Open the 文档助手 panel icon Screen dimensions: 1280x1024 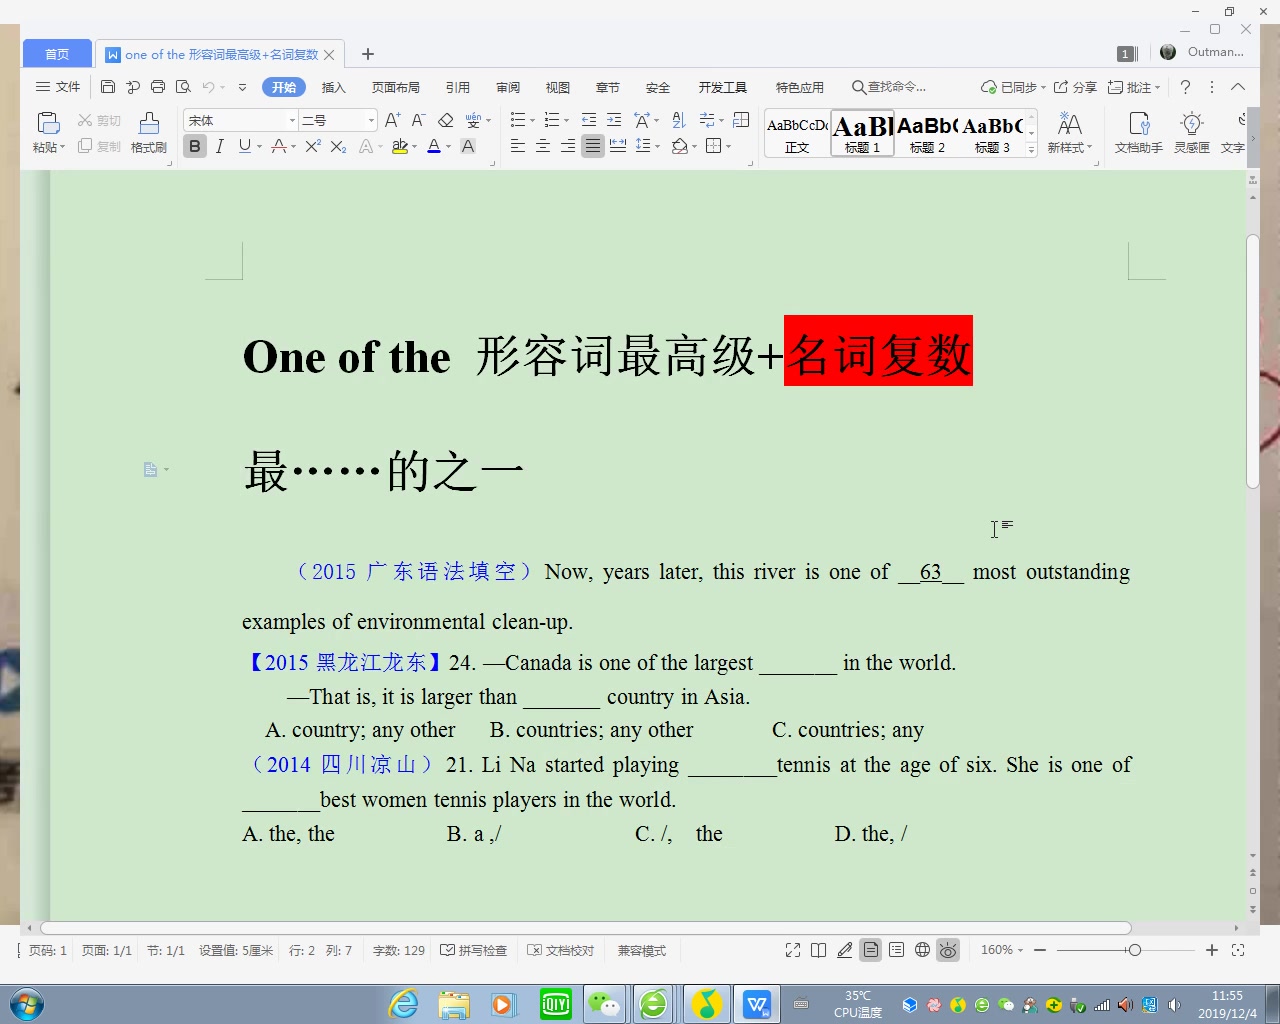pos(1138,131)
